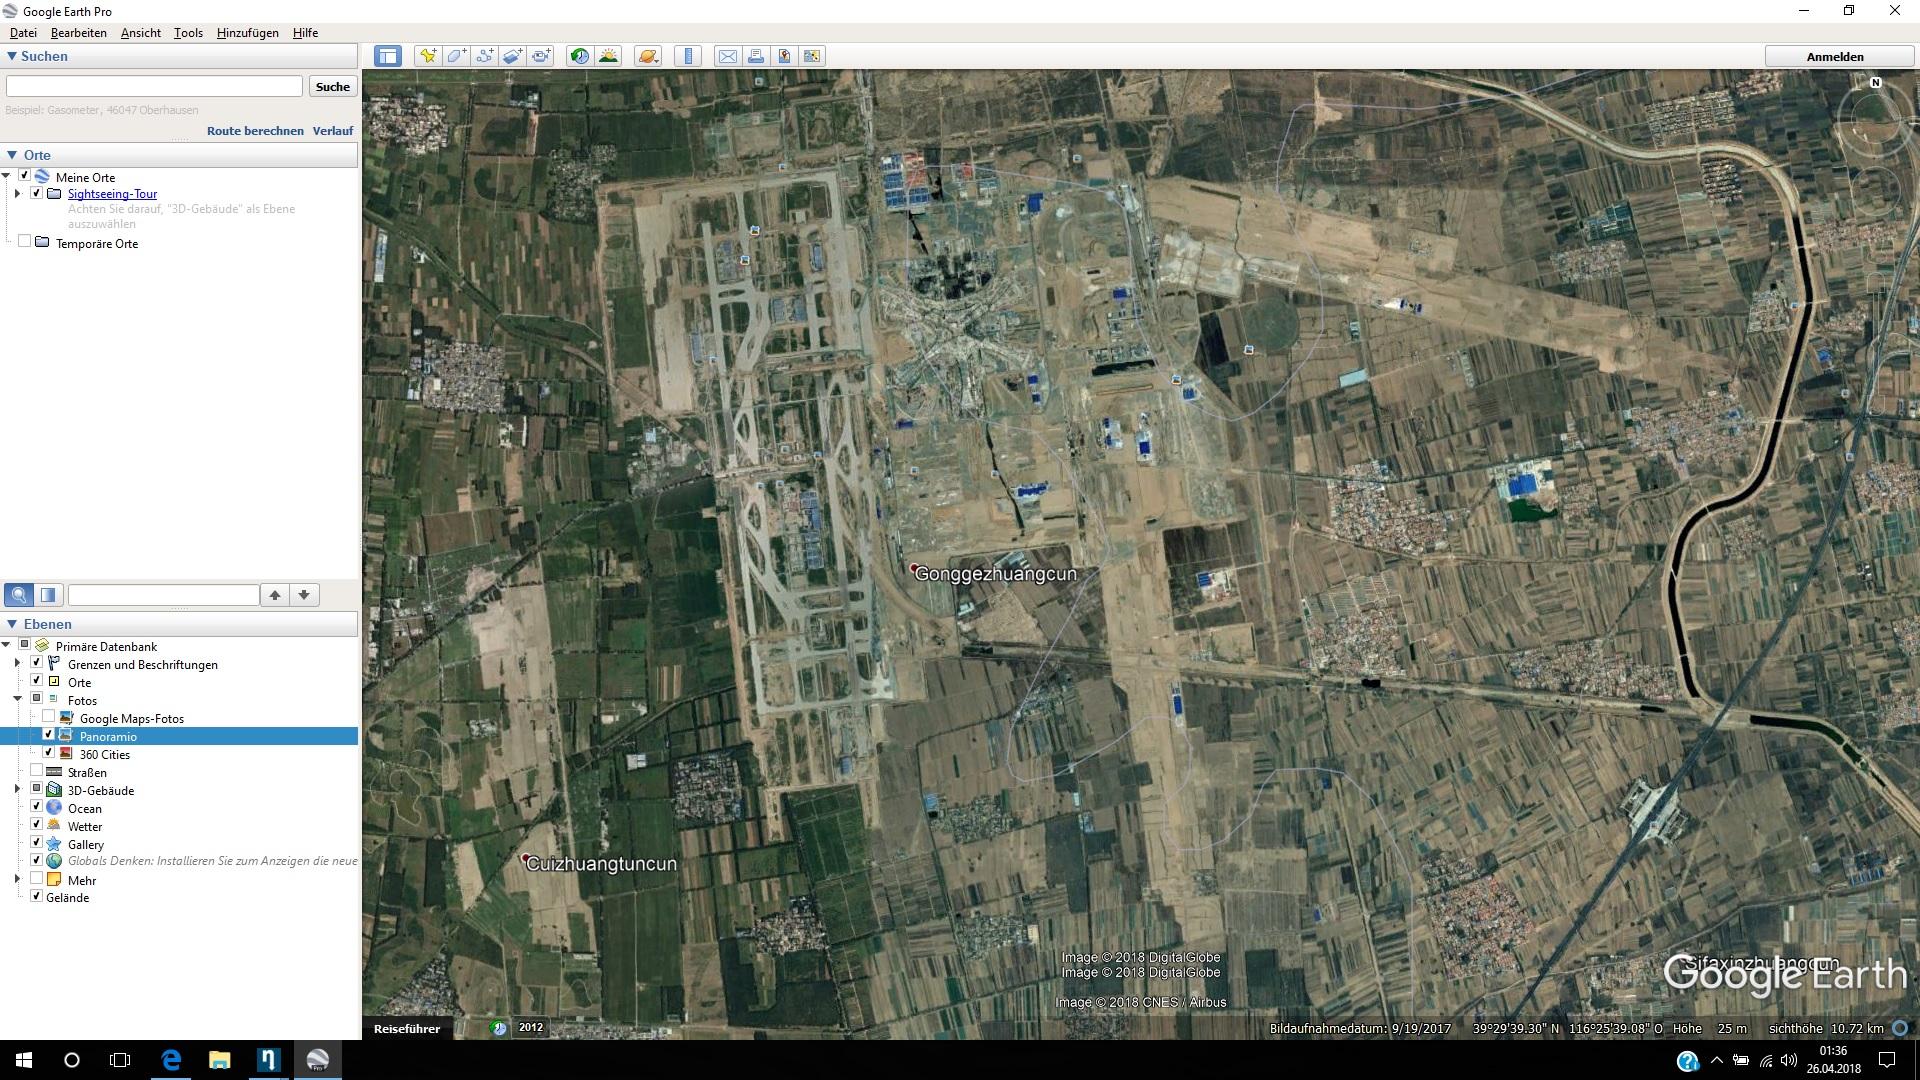Uncheck the Panoramio layer checkbox

click(48, 736)
